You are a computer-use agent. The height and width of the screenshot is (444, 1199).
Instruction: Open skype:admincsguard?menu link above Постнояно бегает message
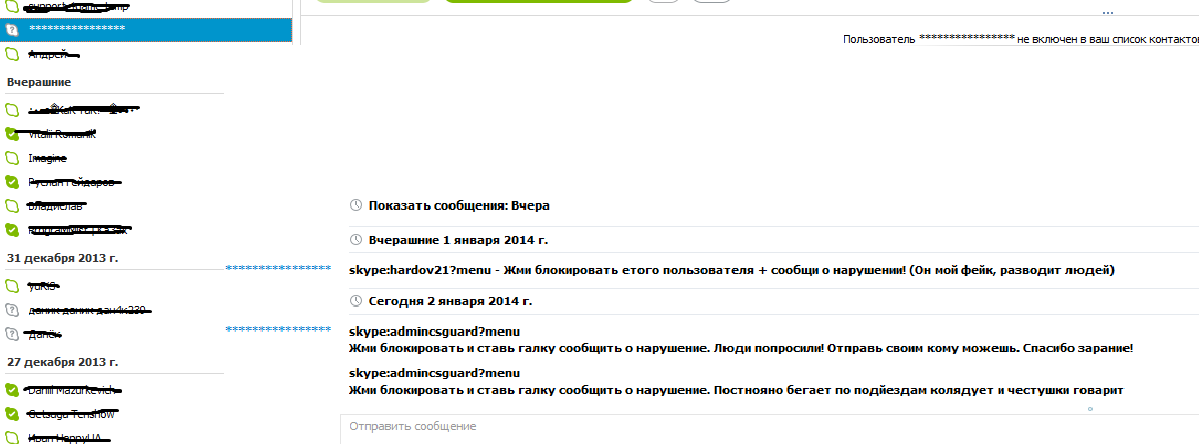(x=434, y=374)
